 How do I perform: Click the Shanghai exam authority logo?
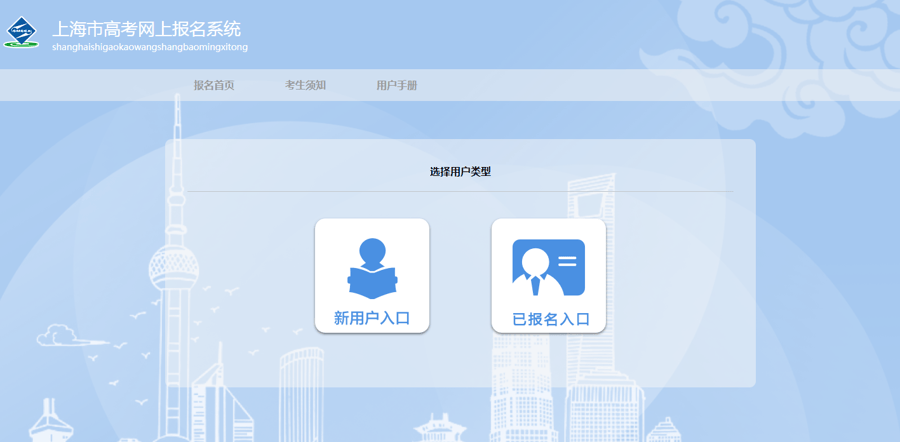click(21, 32)
